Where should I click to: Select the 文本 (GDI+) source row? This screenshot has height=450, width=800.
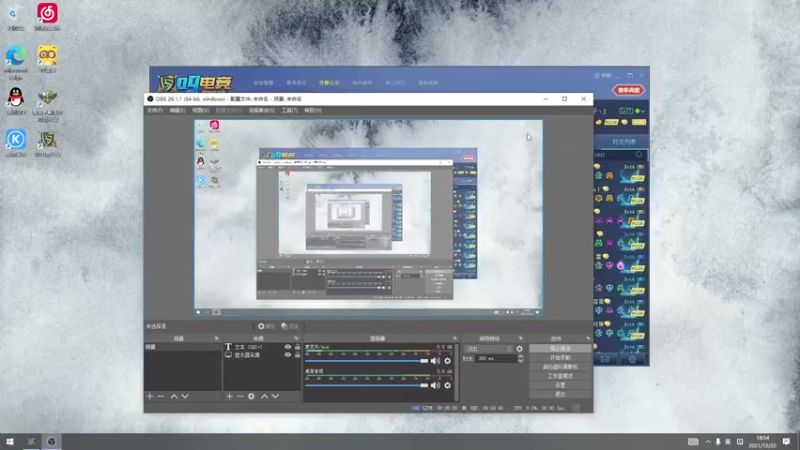[263, 347]
